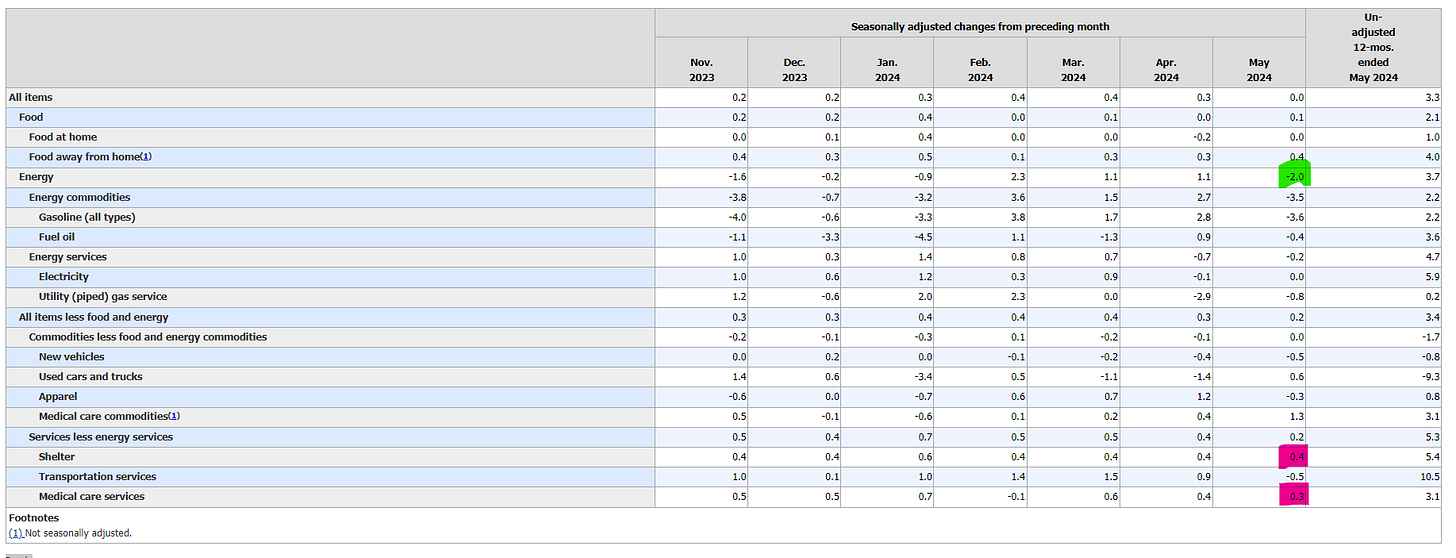Click Food at home Apr. 2024 value -0.2
This screenshot has height=558, width=1456.
point(1201,137)
